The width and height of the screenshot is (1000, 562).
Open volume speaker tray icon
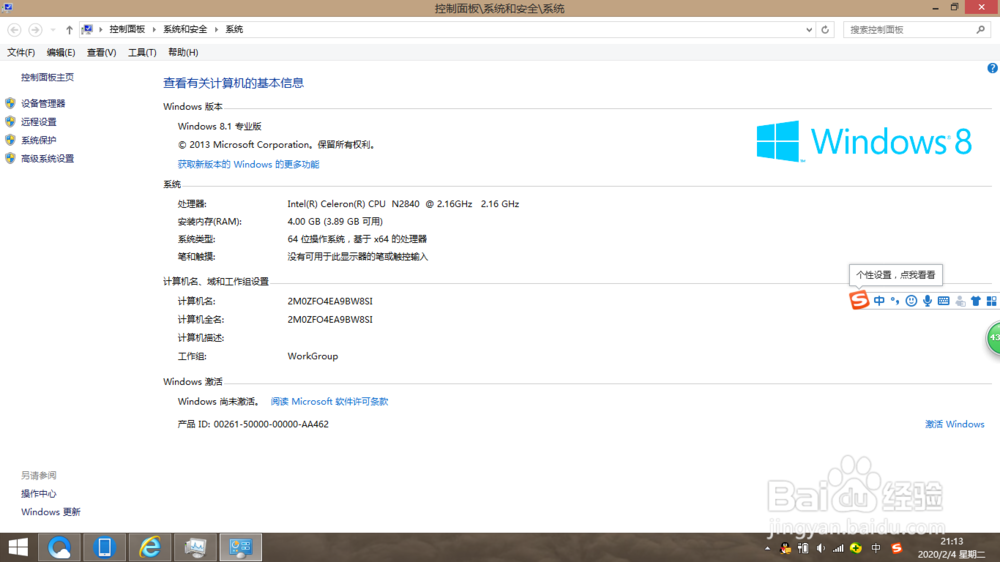(821, 548)
